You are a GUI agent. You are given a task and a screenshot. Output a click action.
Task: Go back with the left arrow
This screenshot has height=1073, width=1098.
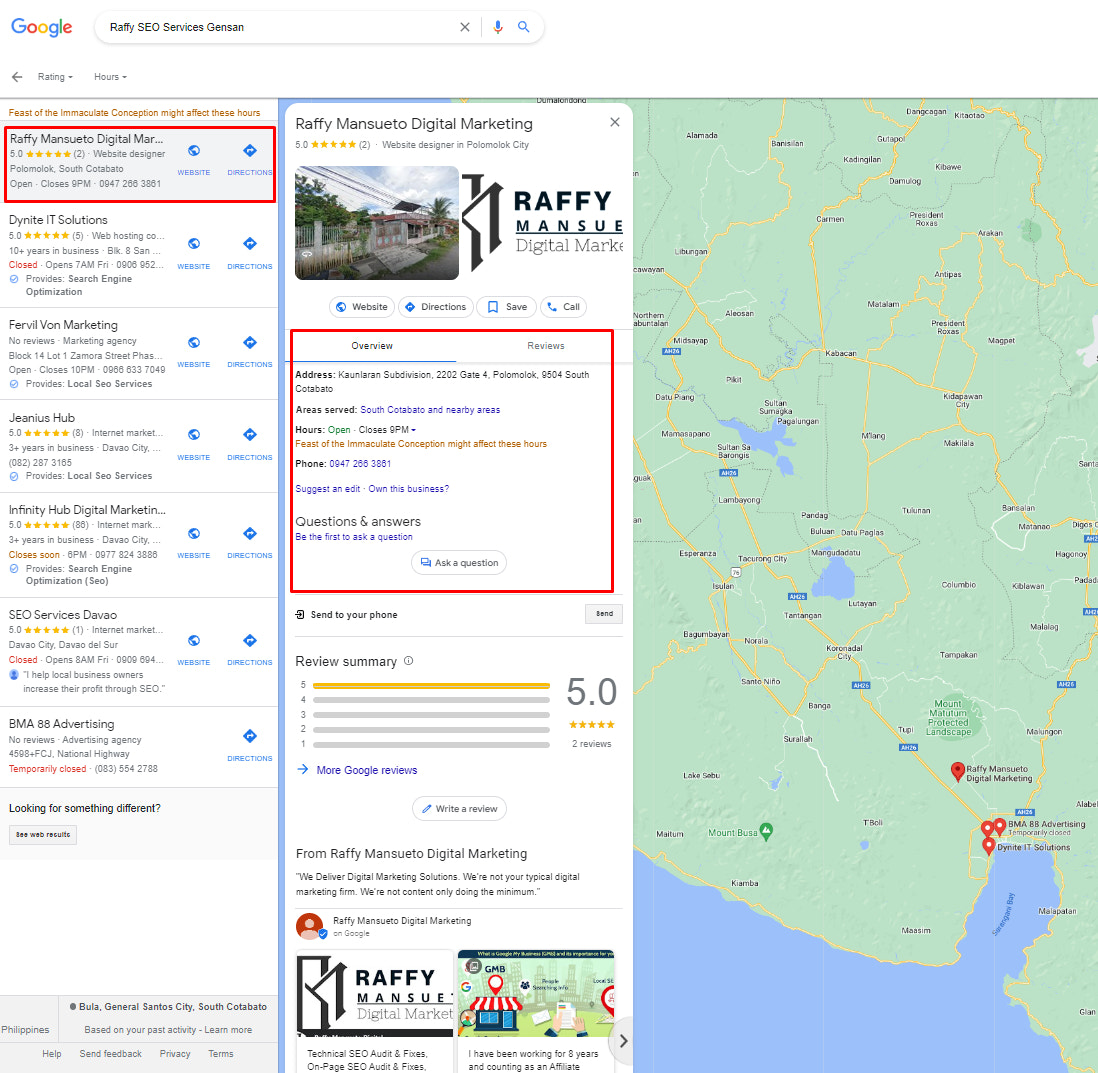(x=18, y=77)
